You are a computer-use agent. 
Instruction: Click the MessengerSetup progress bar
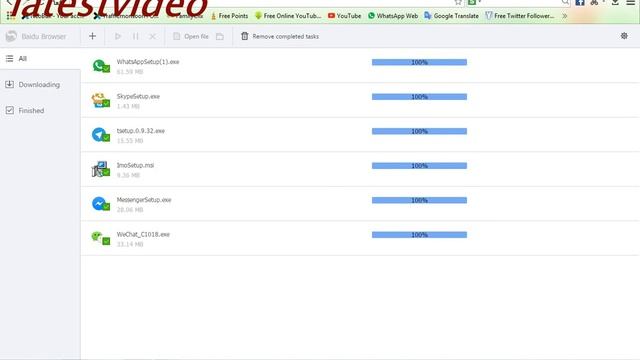pos(419,200)
